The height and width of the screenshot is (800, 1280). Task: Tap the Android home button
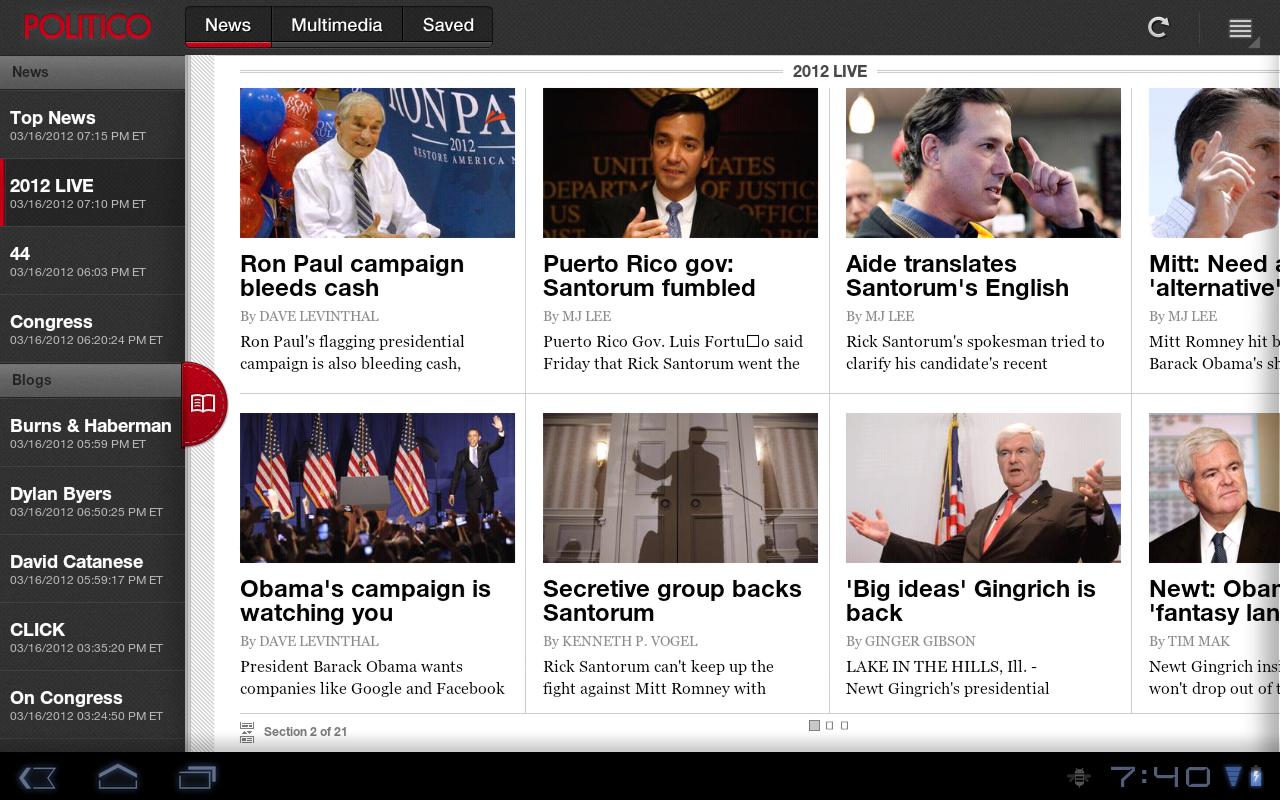[x=117, y=777]
